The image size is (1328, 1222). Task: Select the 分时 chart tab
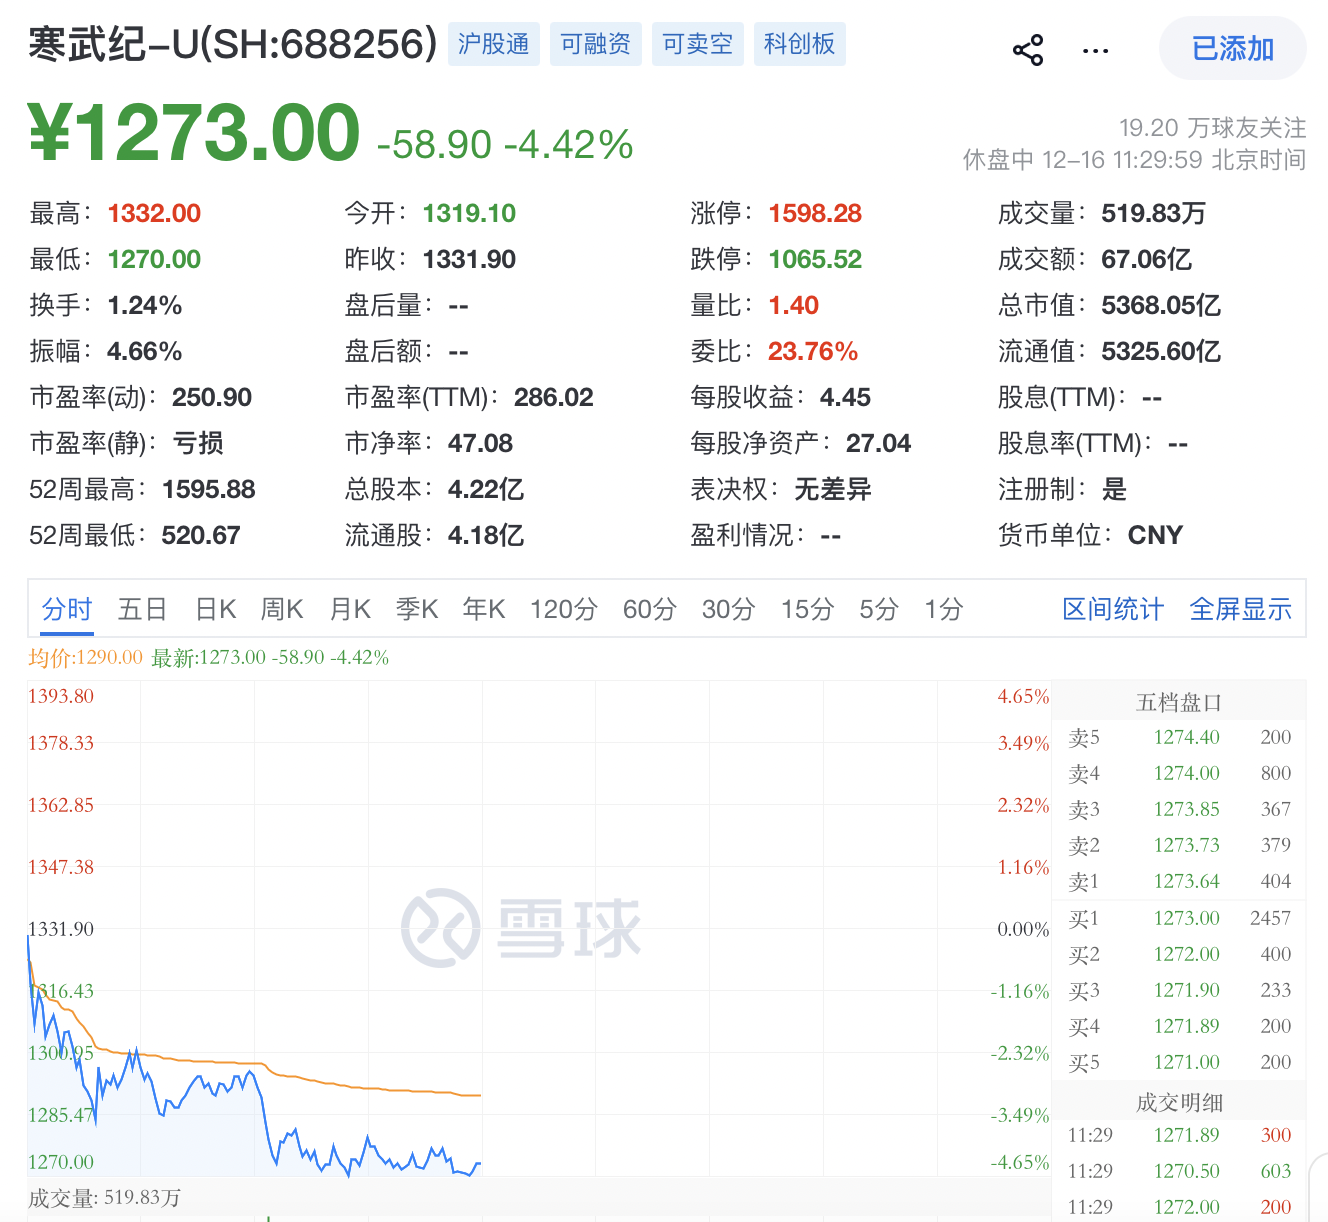[67, 609]
